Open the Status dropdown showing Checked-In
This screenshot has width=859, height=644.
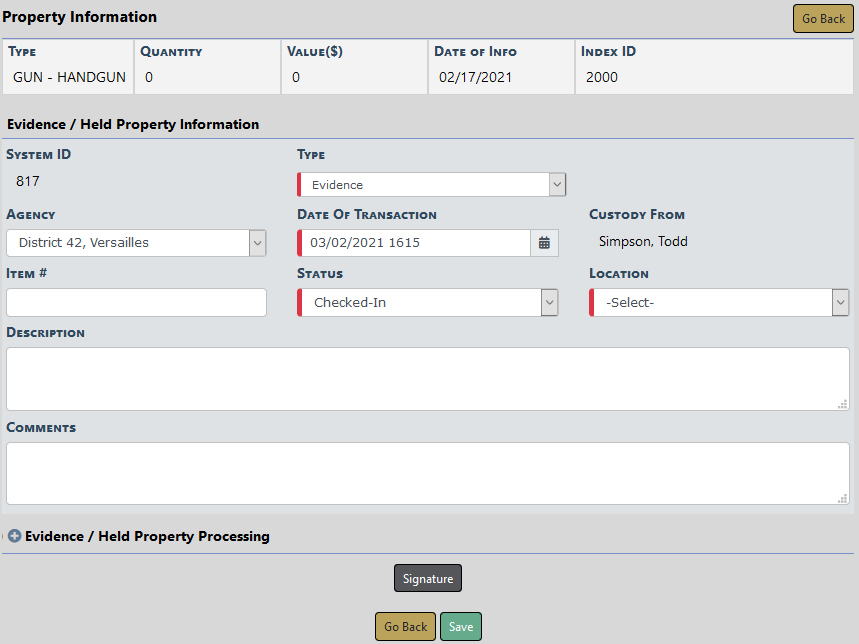click(x=427, y=302)
